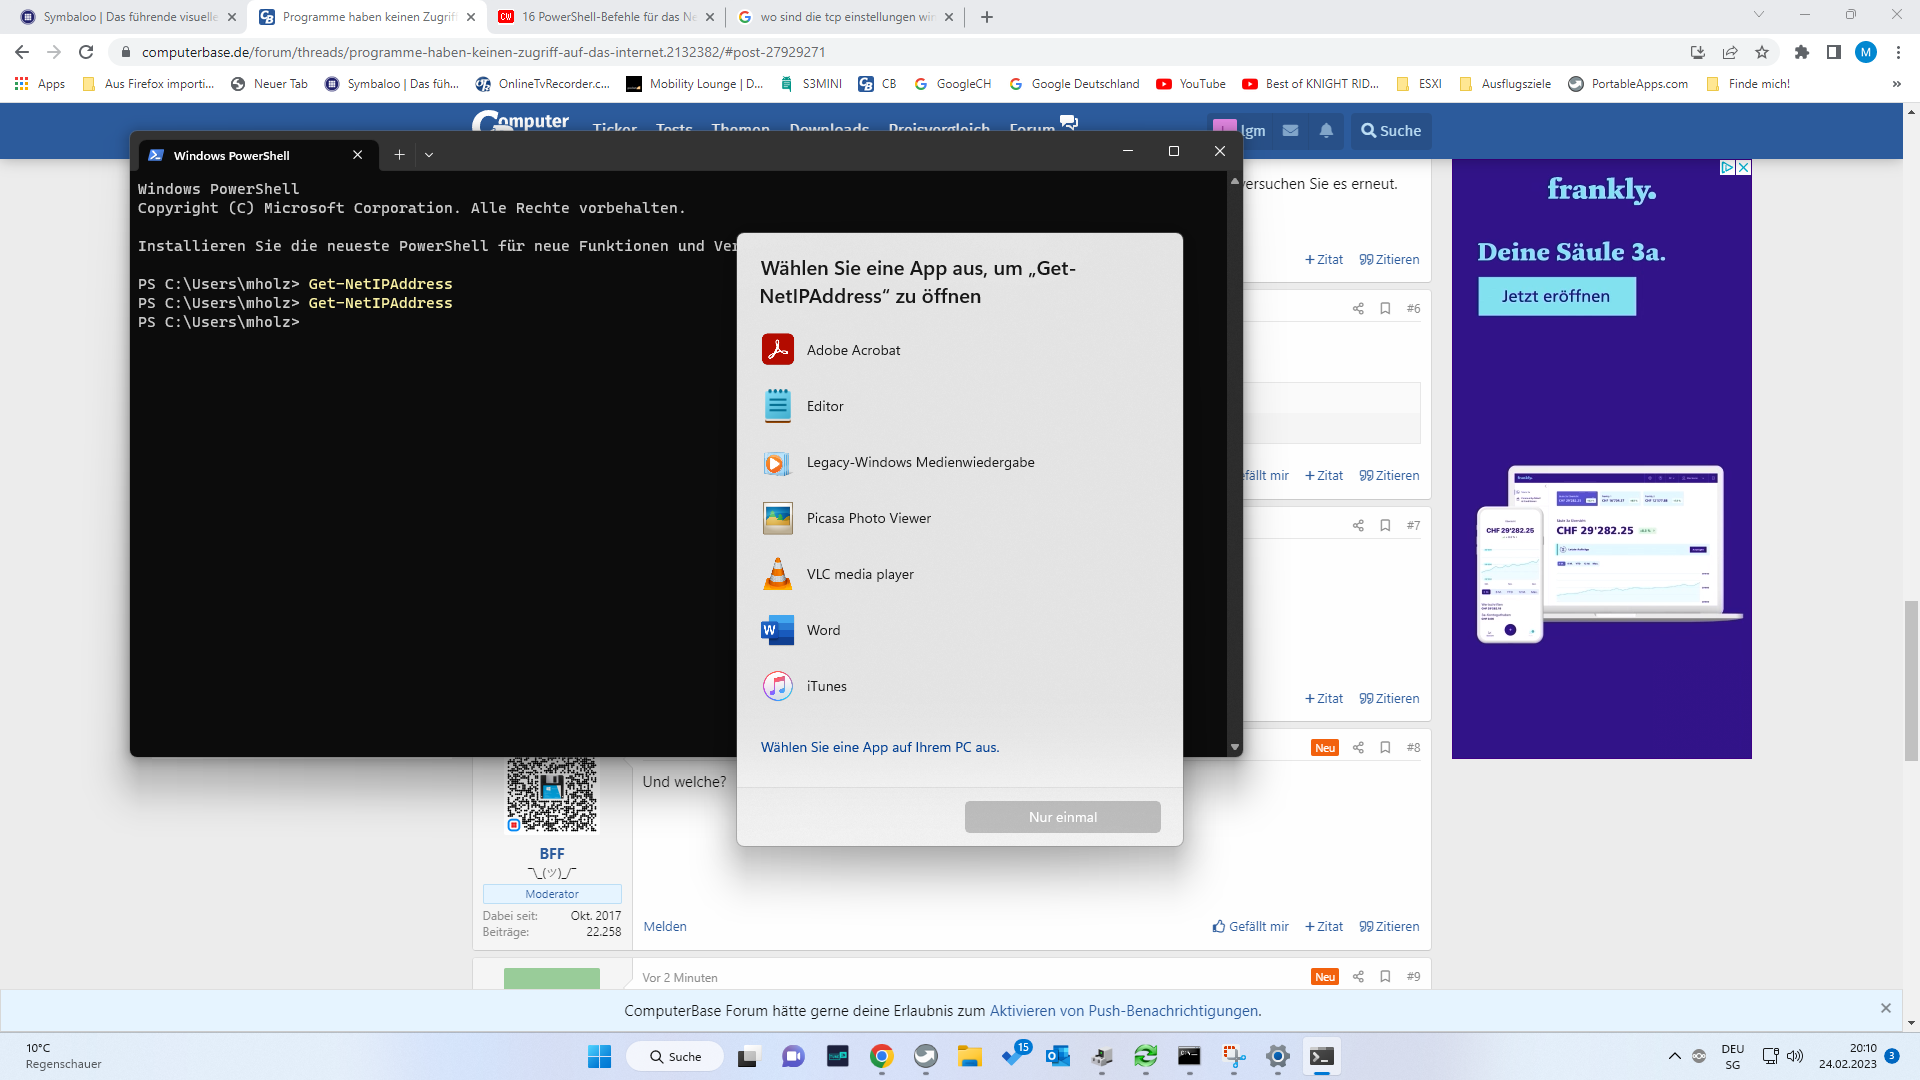
Task: Select Adobe Acrobat from the app list
Action: [853, 350]
